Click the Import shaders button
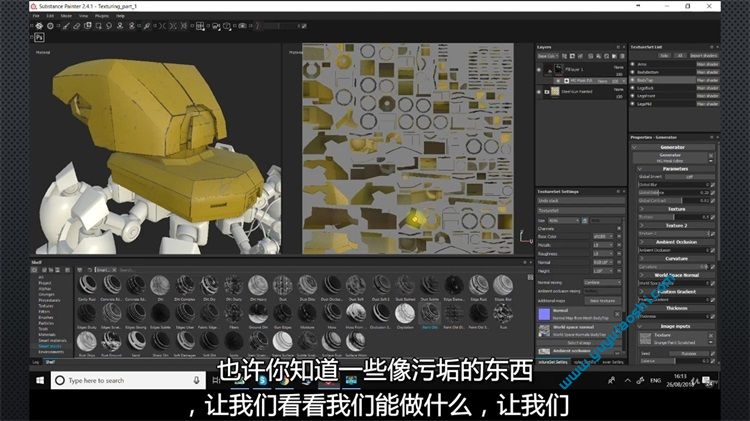 pos(704,55)
